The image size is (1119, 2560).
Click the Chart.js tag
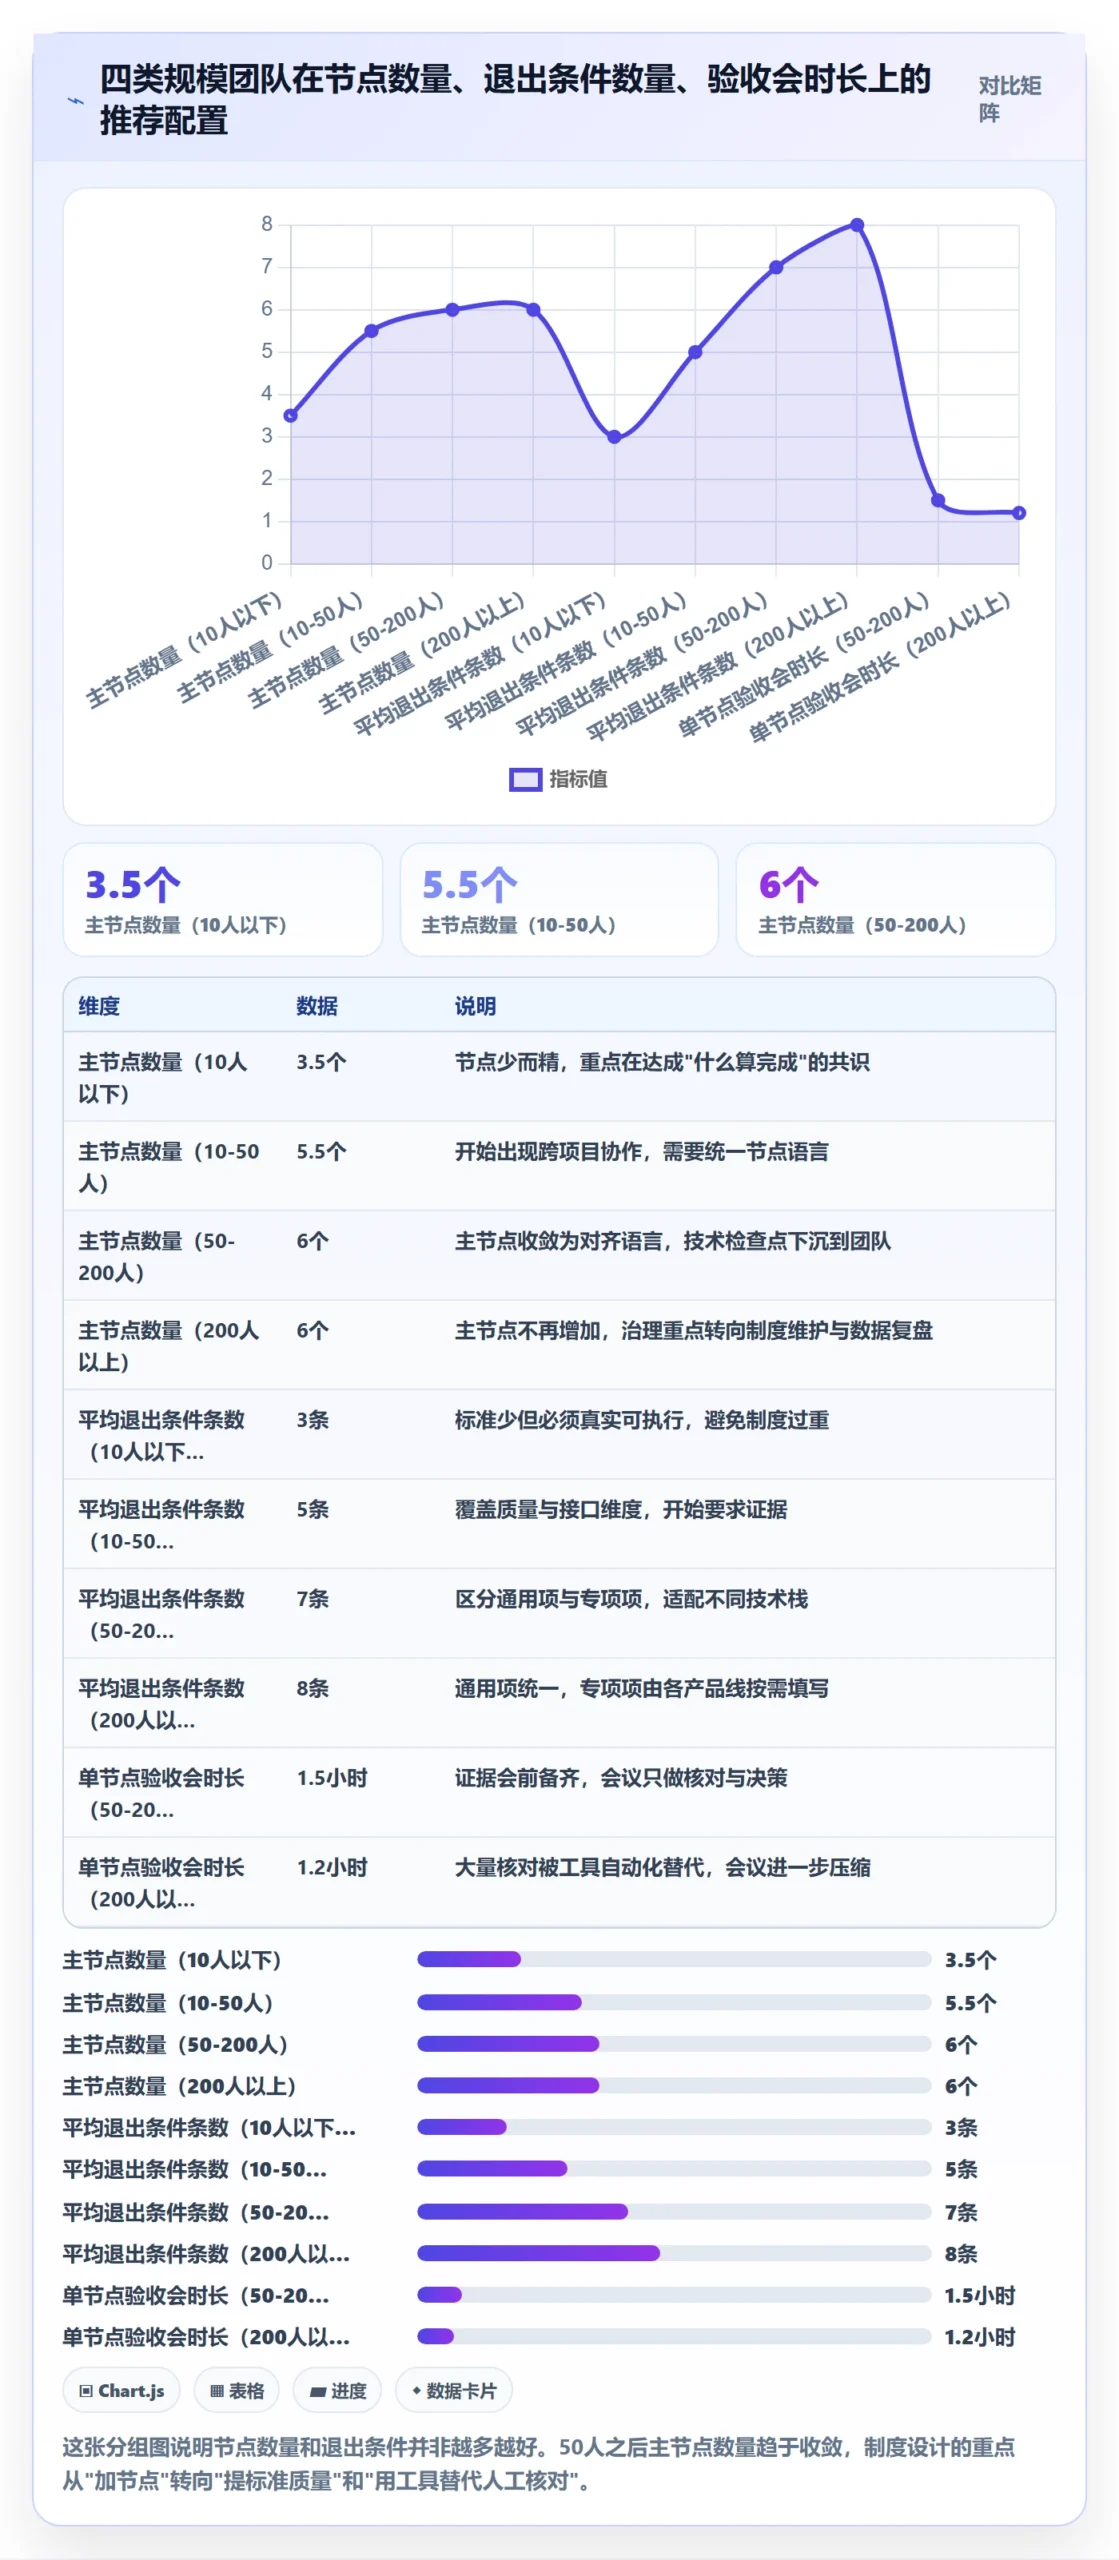[x=121, y=2391]
